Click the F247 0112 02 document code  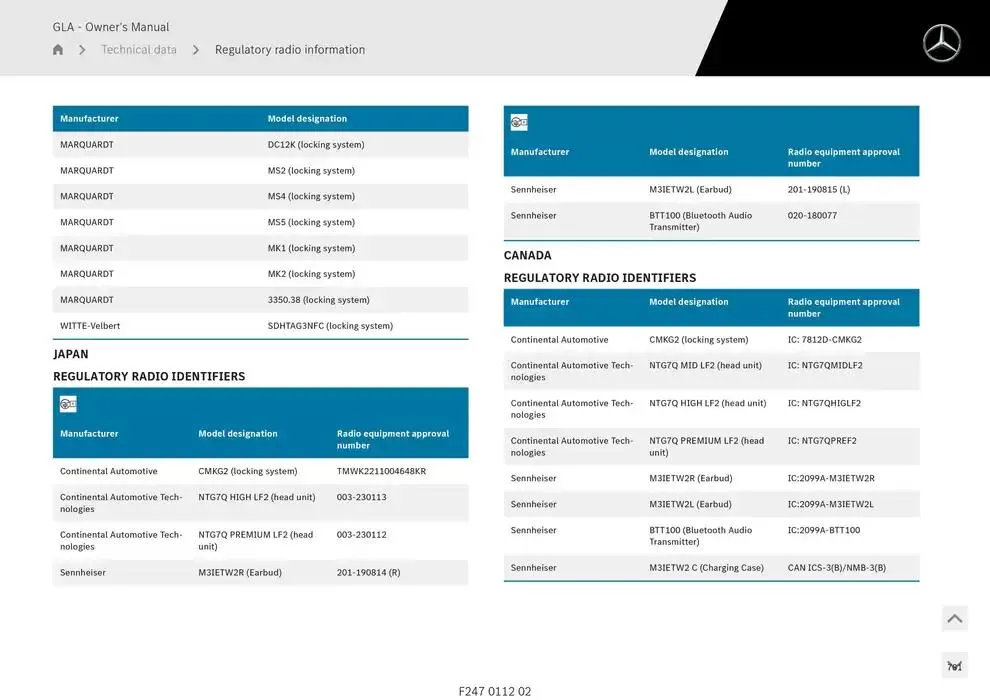tap(495, 691)
